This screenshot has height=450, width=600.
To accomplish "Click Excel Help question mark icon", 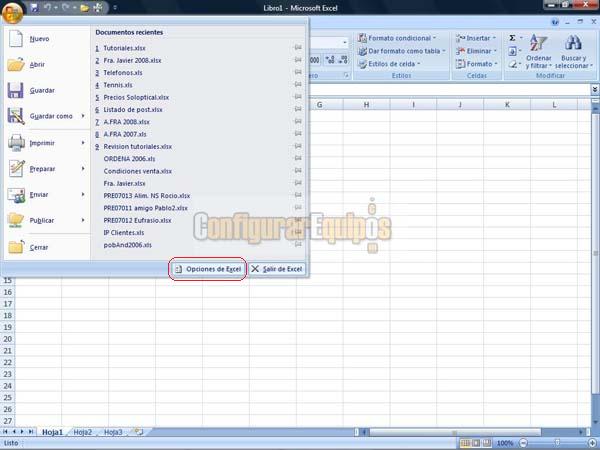I will 555,22.
